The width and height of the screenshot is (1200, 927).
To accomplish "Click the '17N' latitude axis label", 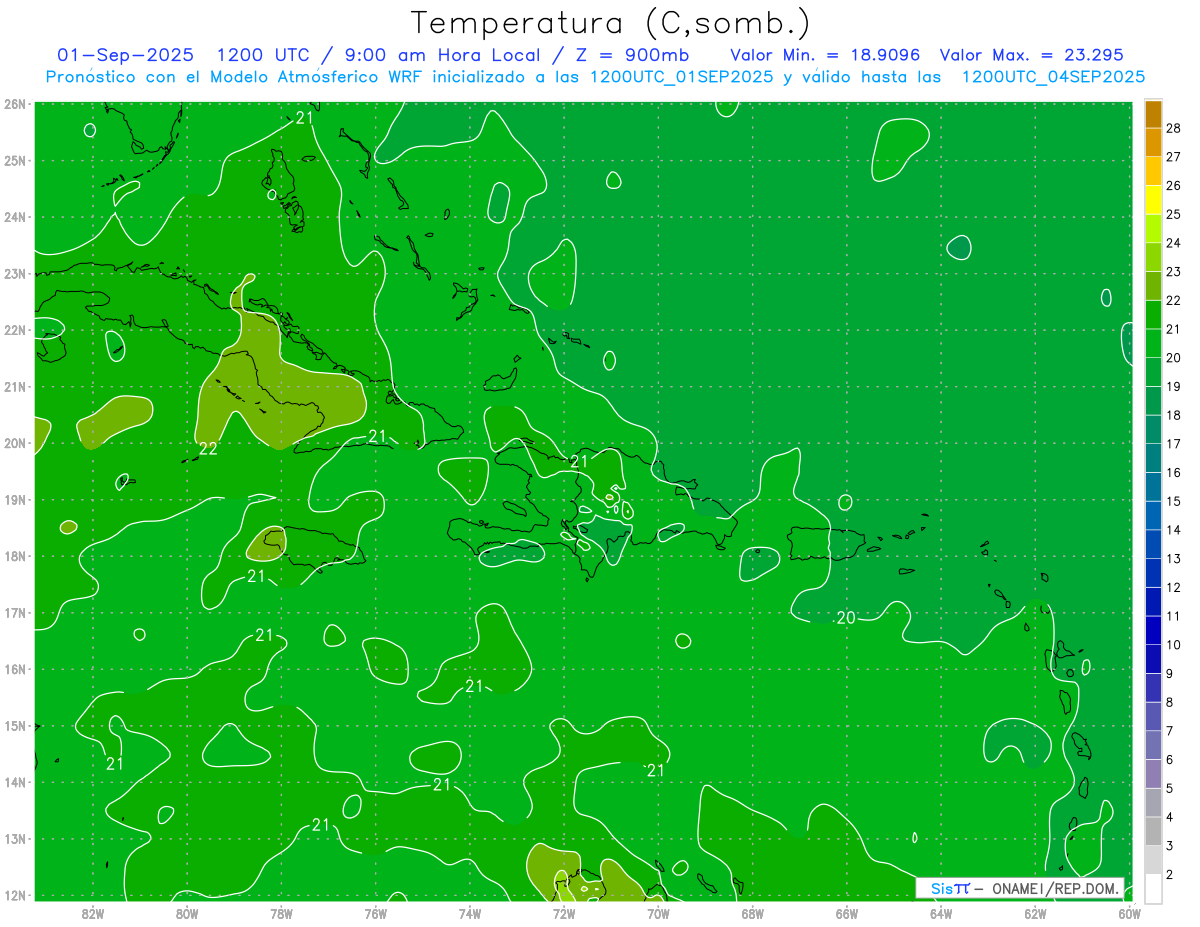I will (x=15, y=613).
